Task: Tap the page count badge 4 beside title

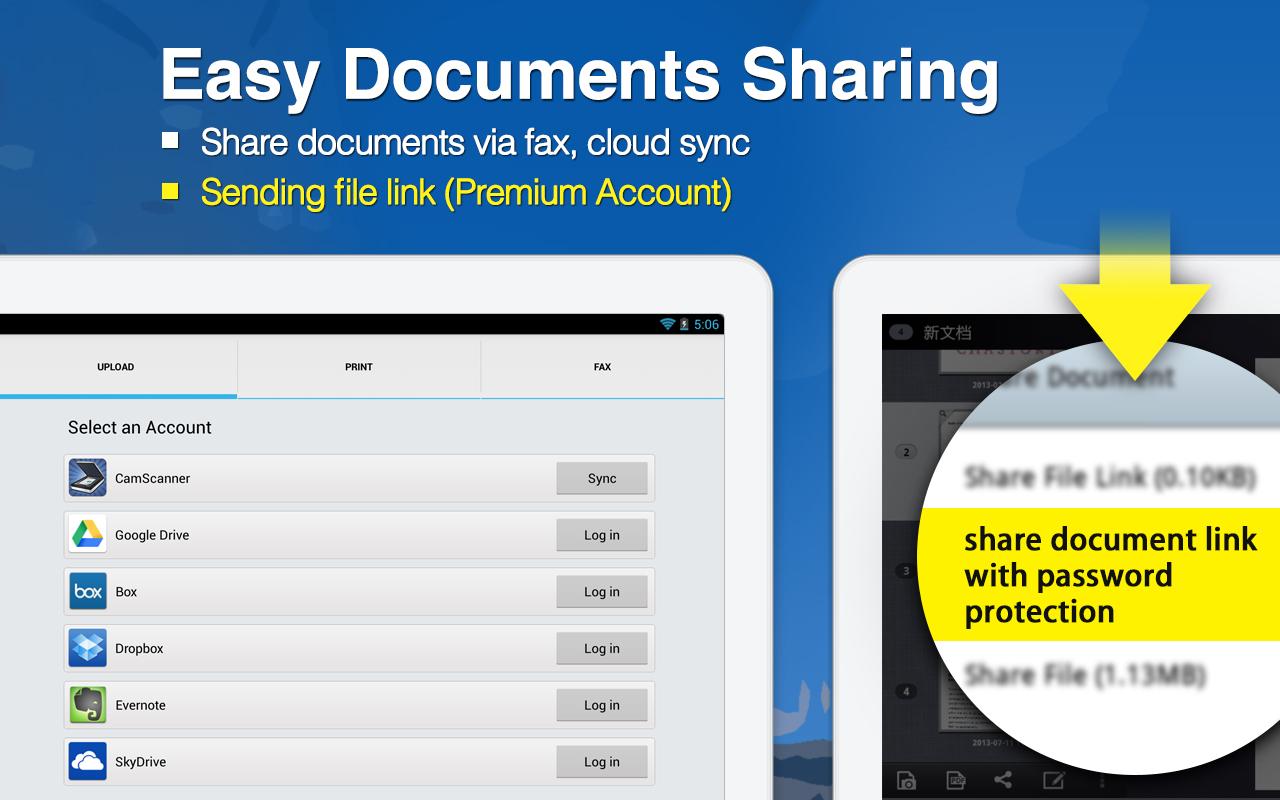Action: (901, 332)
